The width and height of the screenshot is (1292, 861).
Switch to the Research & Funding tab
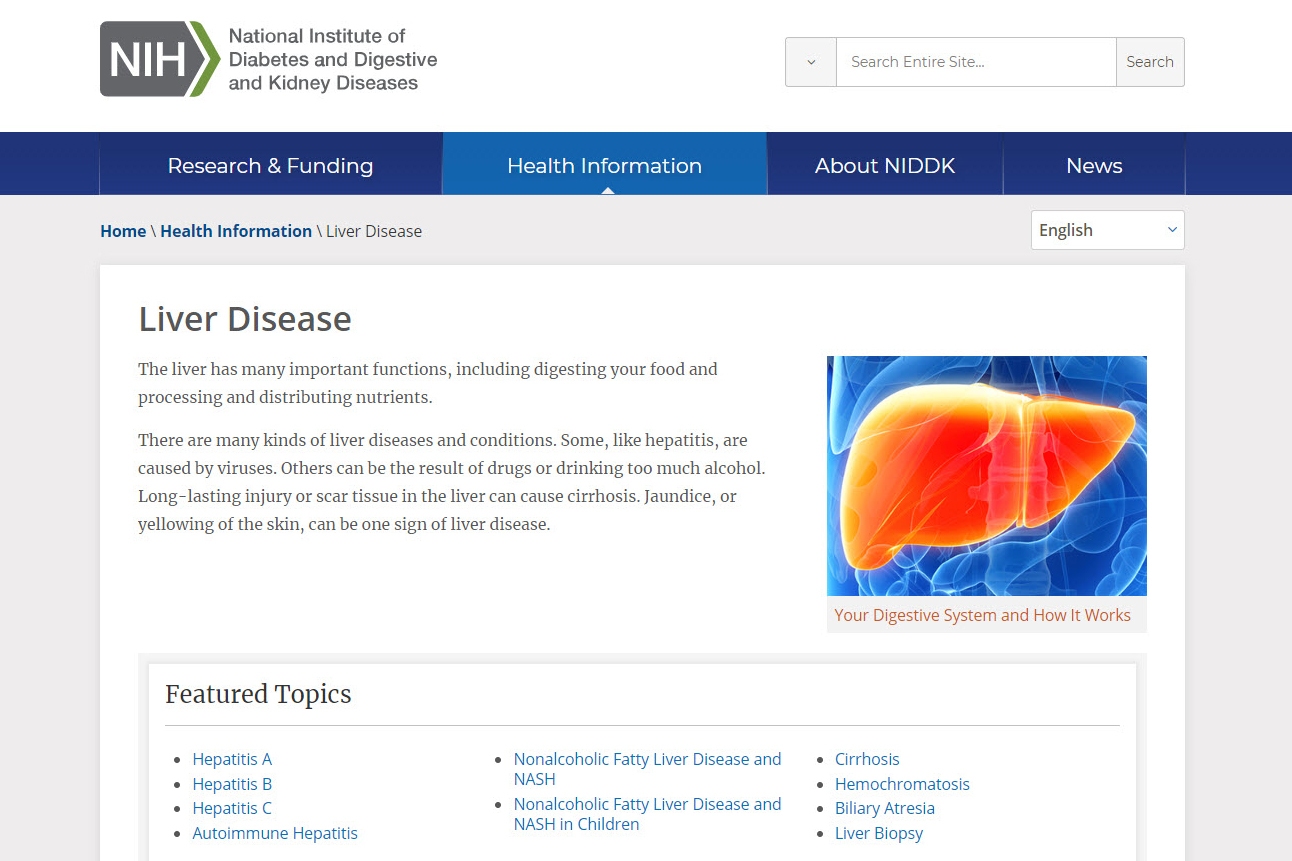[270, 165]
